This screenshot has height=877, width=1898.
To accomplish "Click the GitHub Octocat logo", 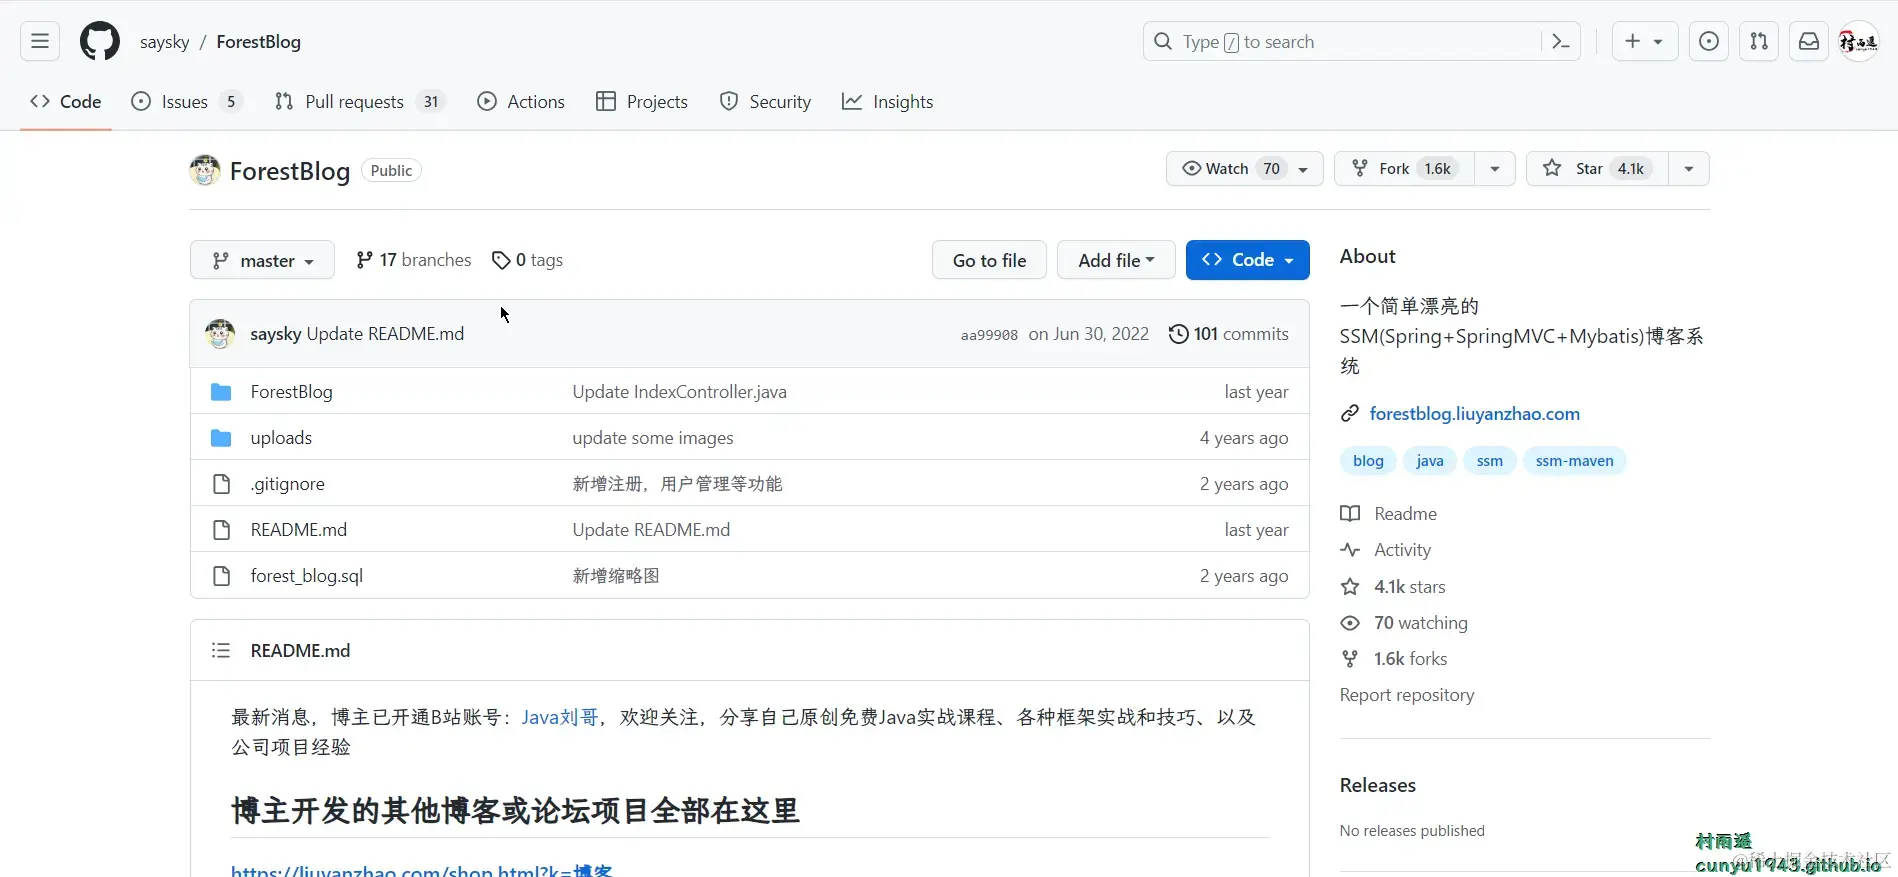I will pyautogui.click(x=100, y=41).
